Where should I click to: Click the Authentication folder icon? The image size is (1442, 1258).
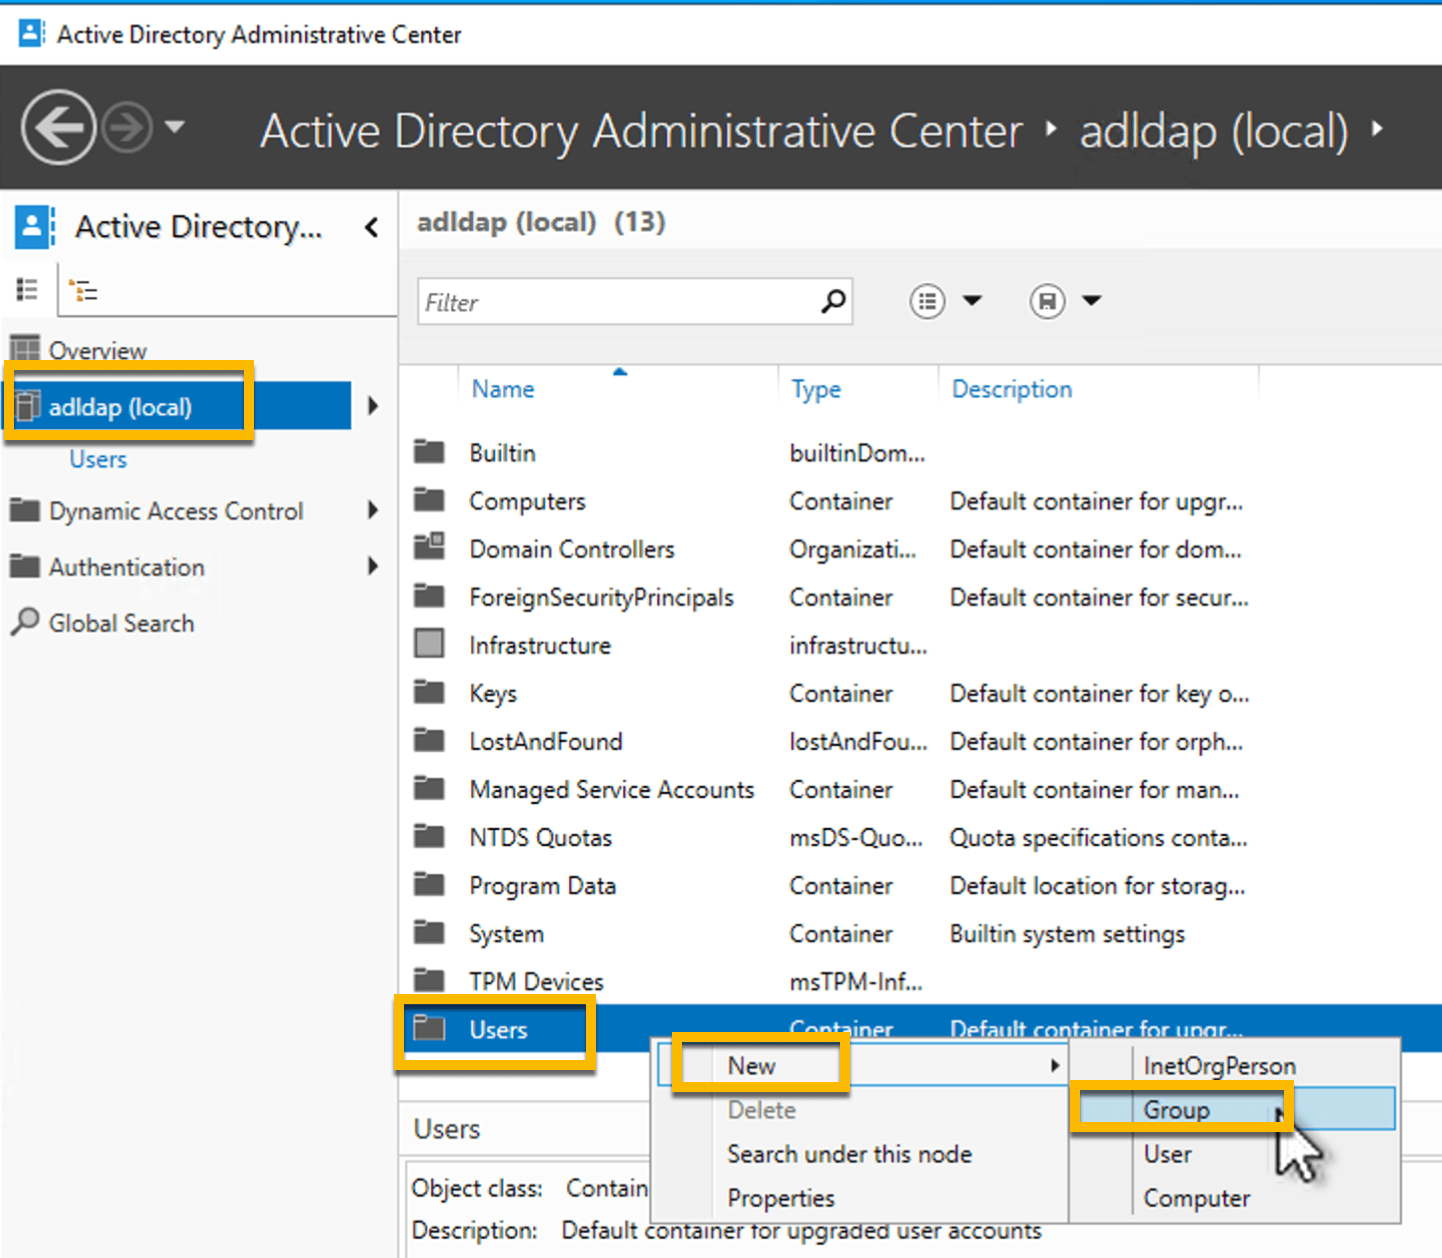coord(25,565)
